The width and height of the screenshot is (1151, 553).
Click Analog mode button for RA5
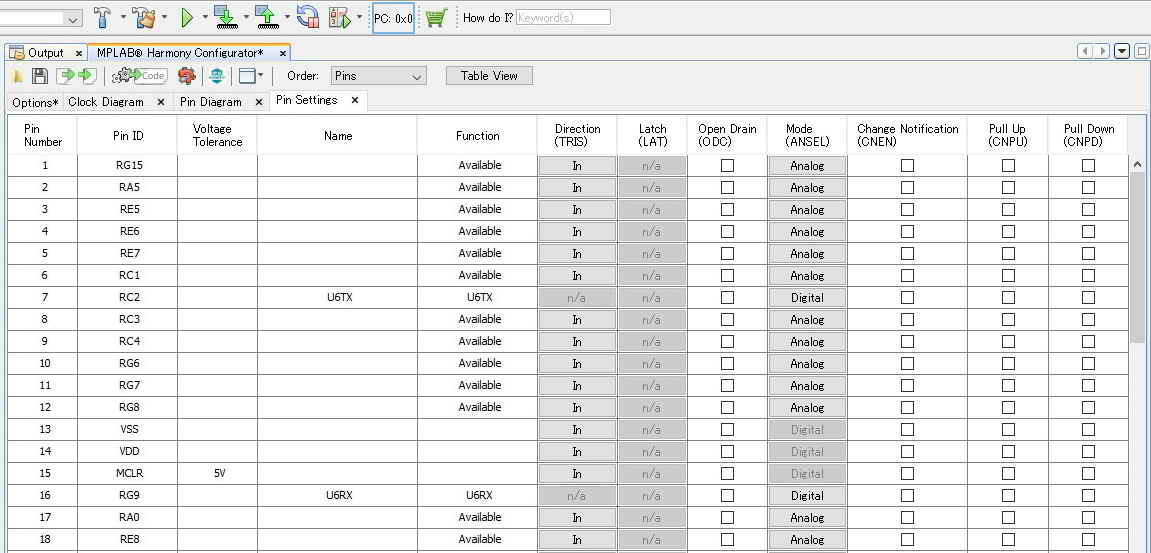tap(807, 188)
